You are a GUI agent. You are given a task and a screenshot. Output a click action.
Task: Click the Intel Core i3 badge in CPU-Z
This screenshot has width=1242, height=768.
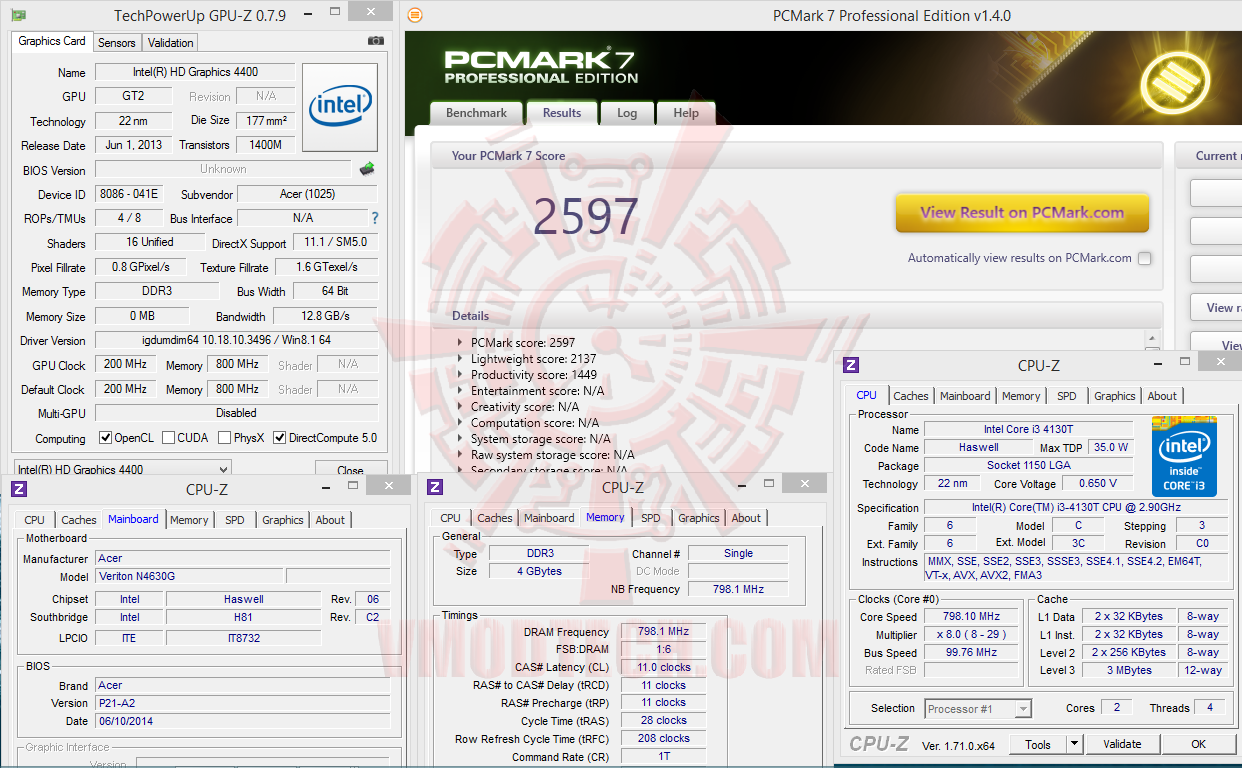[1184, 456]
